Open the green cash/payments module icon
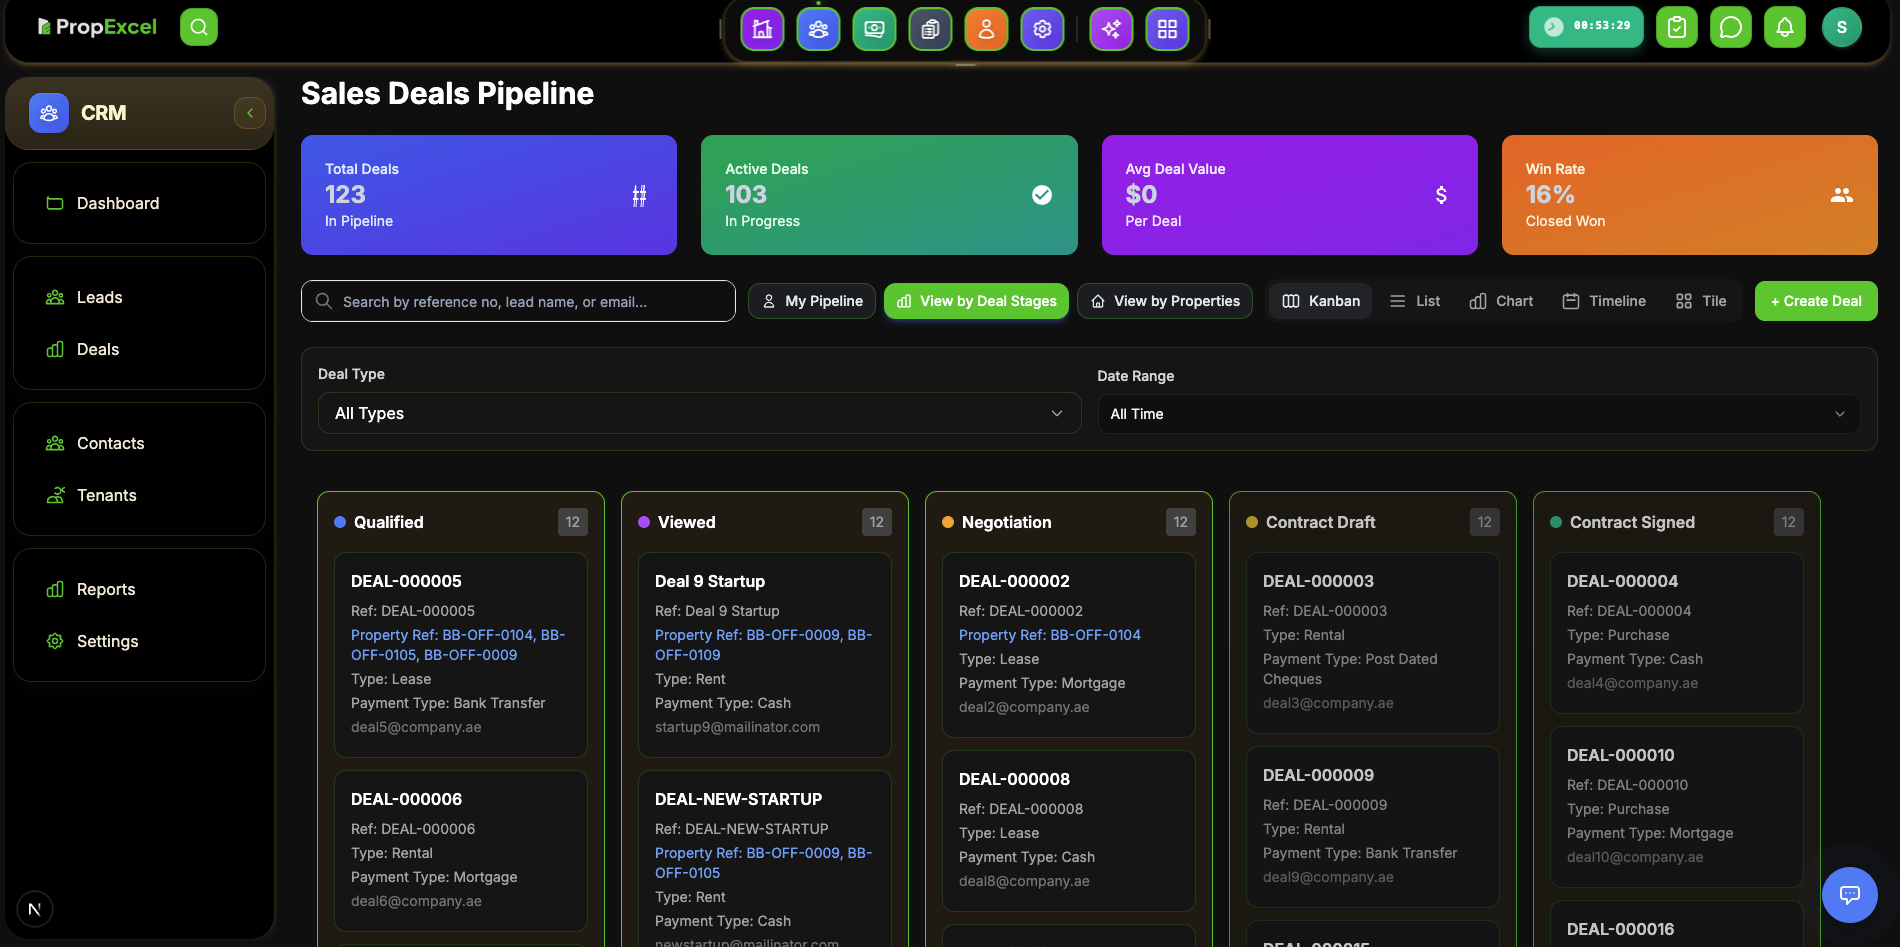 [x=874, y=29]
